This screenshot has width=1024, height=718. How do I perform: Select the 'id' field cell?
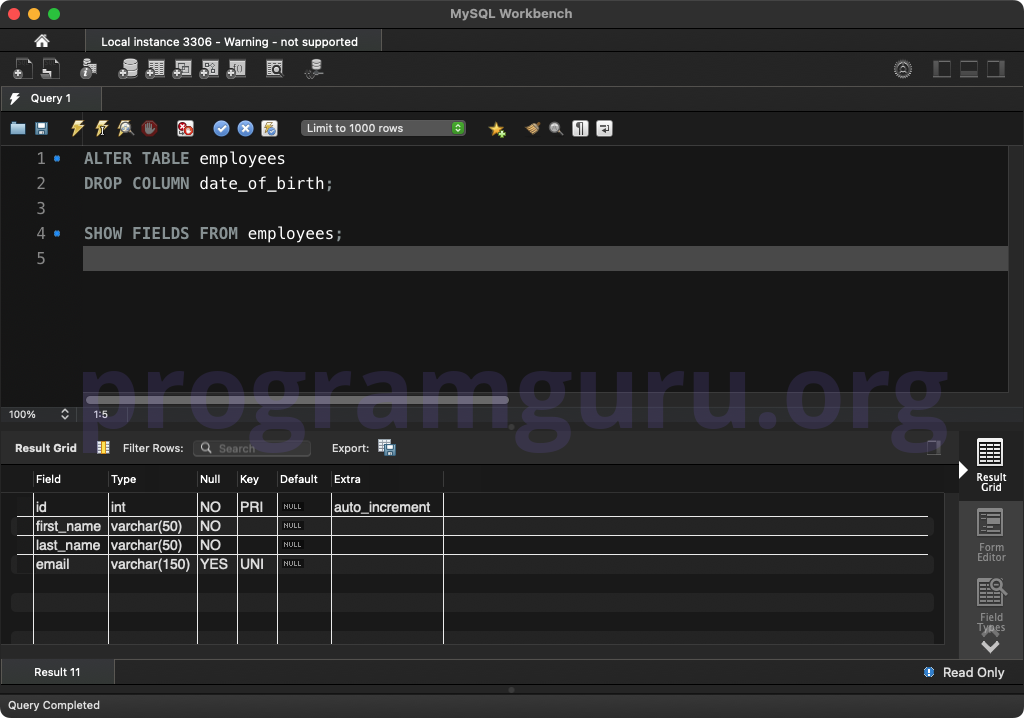tap(71, 507)
